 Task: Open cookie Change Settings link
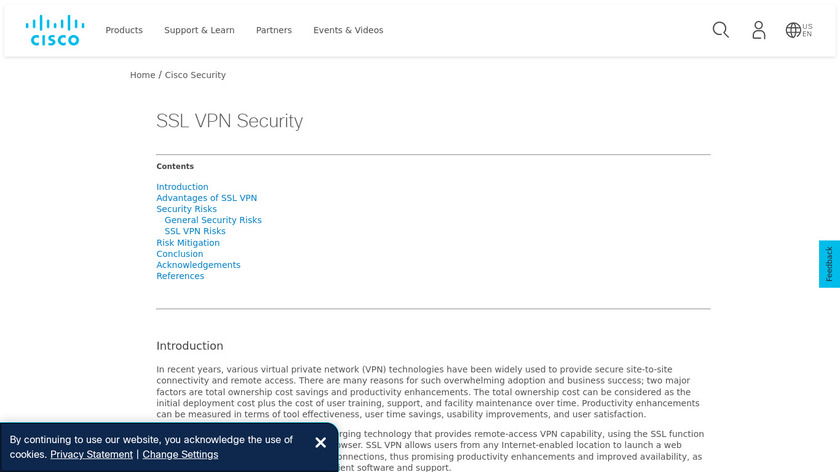pyautogui.click(x=180, y=454)
